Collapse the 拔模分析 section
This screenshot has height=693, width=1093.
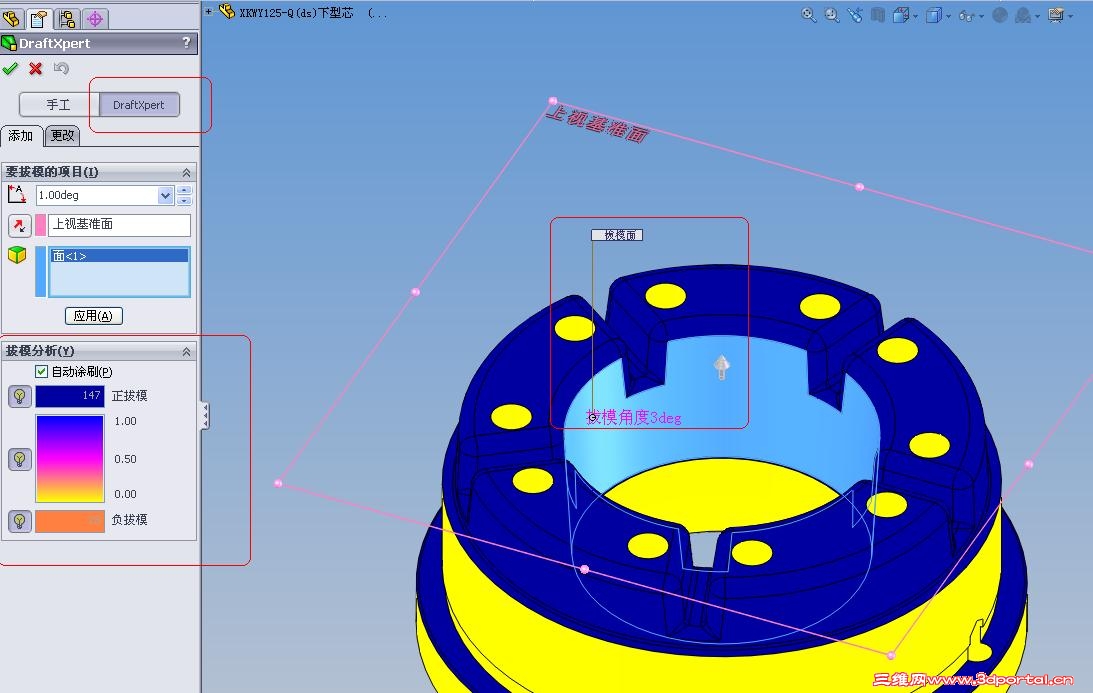click(x=186, y=351)
